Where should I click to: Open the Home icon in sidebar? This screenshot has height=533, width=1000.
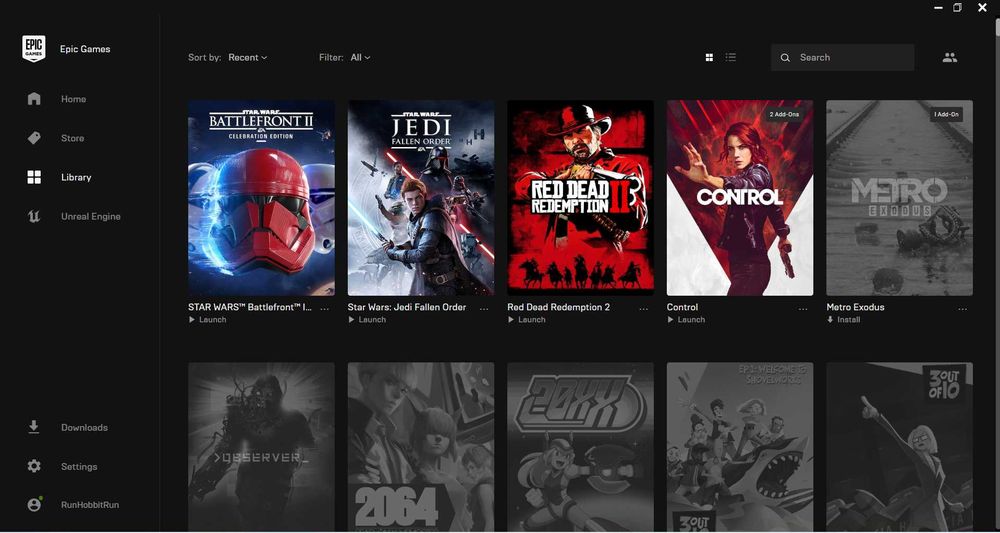[34, 99]
